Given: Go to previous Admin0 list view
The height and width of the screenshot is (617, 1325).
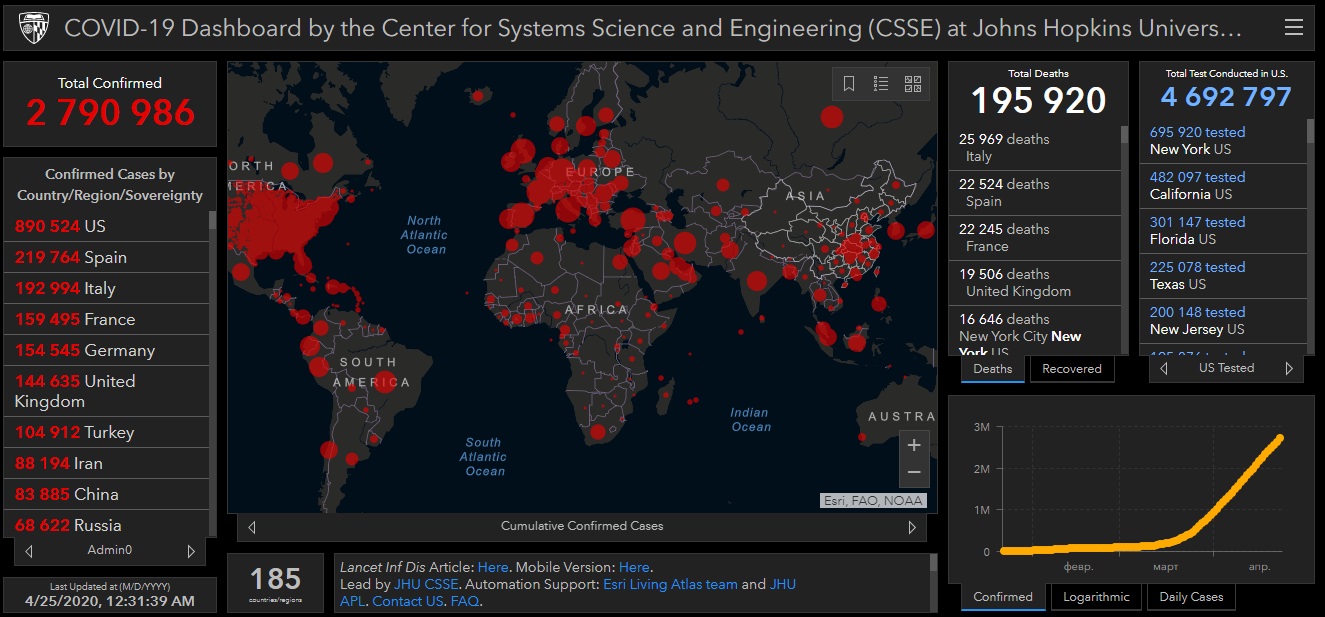Looking at the screenshot, I should click(29, 551).
